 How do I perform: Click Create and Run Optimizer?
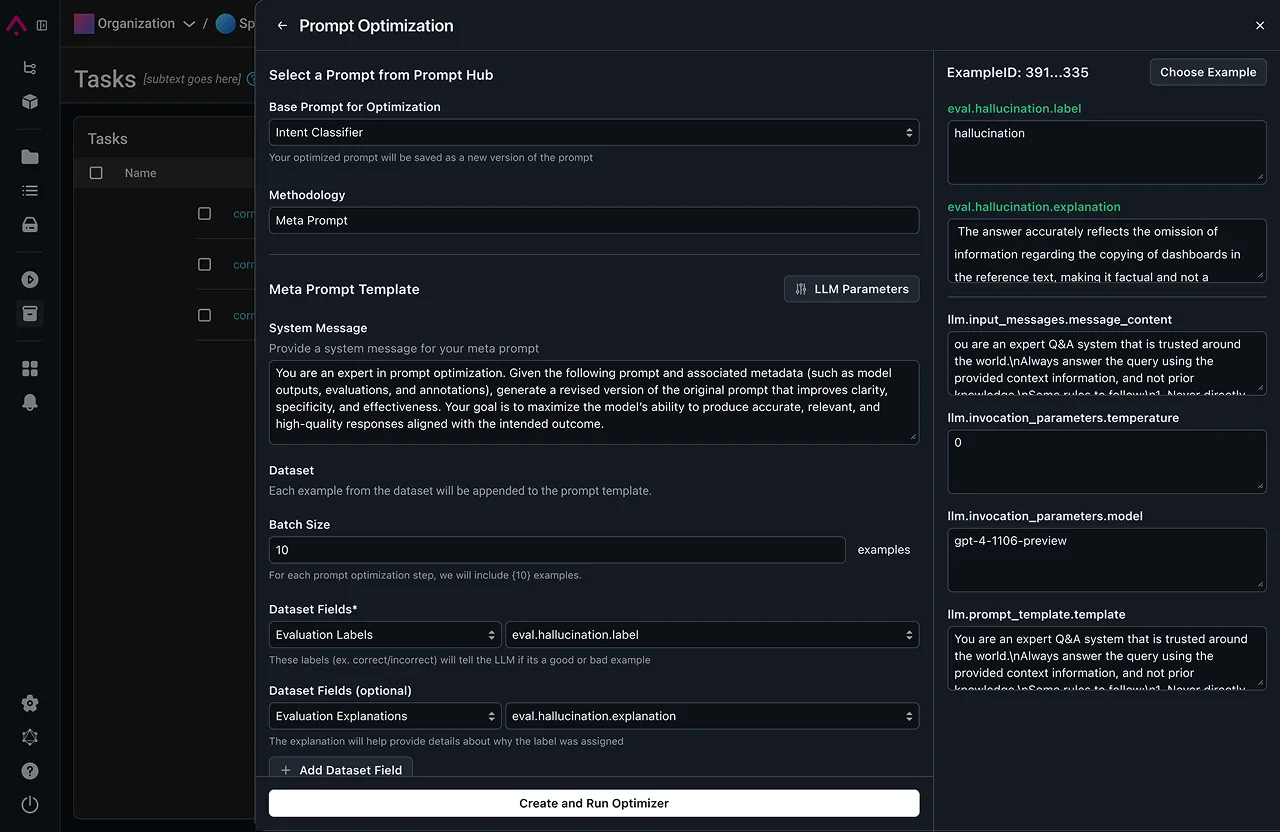tap(593, 803)
